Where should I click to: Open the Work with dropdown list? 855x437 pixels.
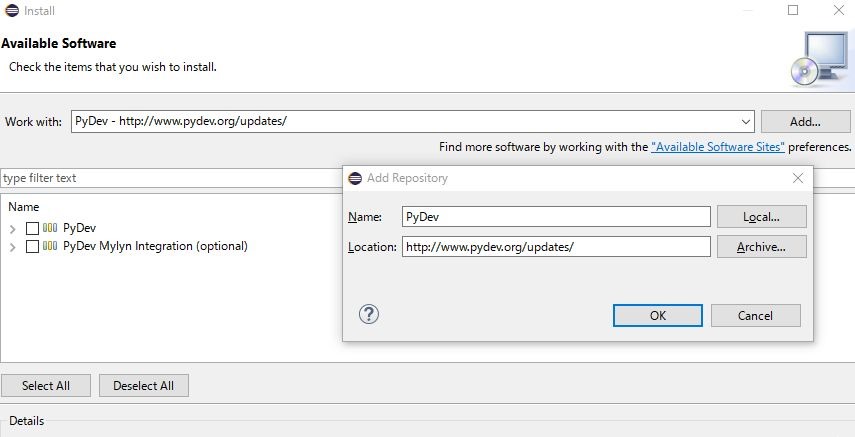coord(746,121)
